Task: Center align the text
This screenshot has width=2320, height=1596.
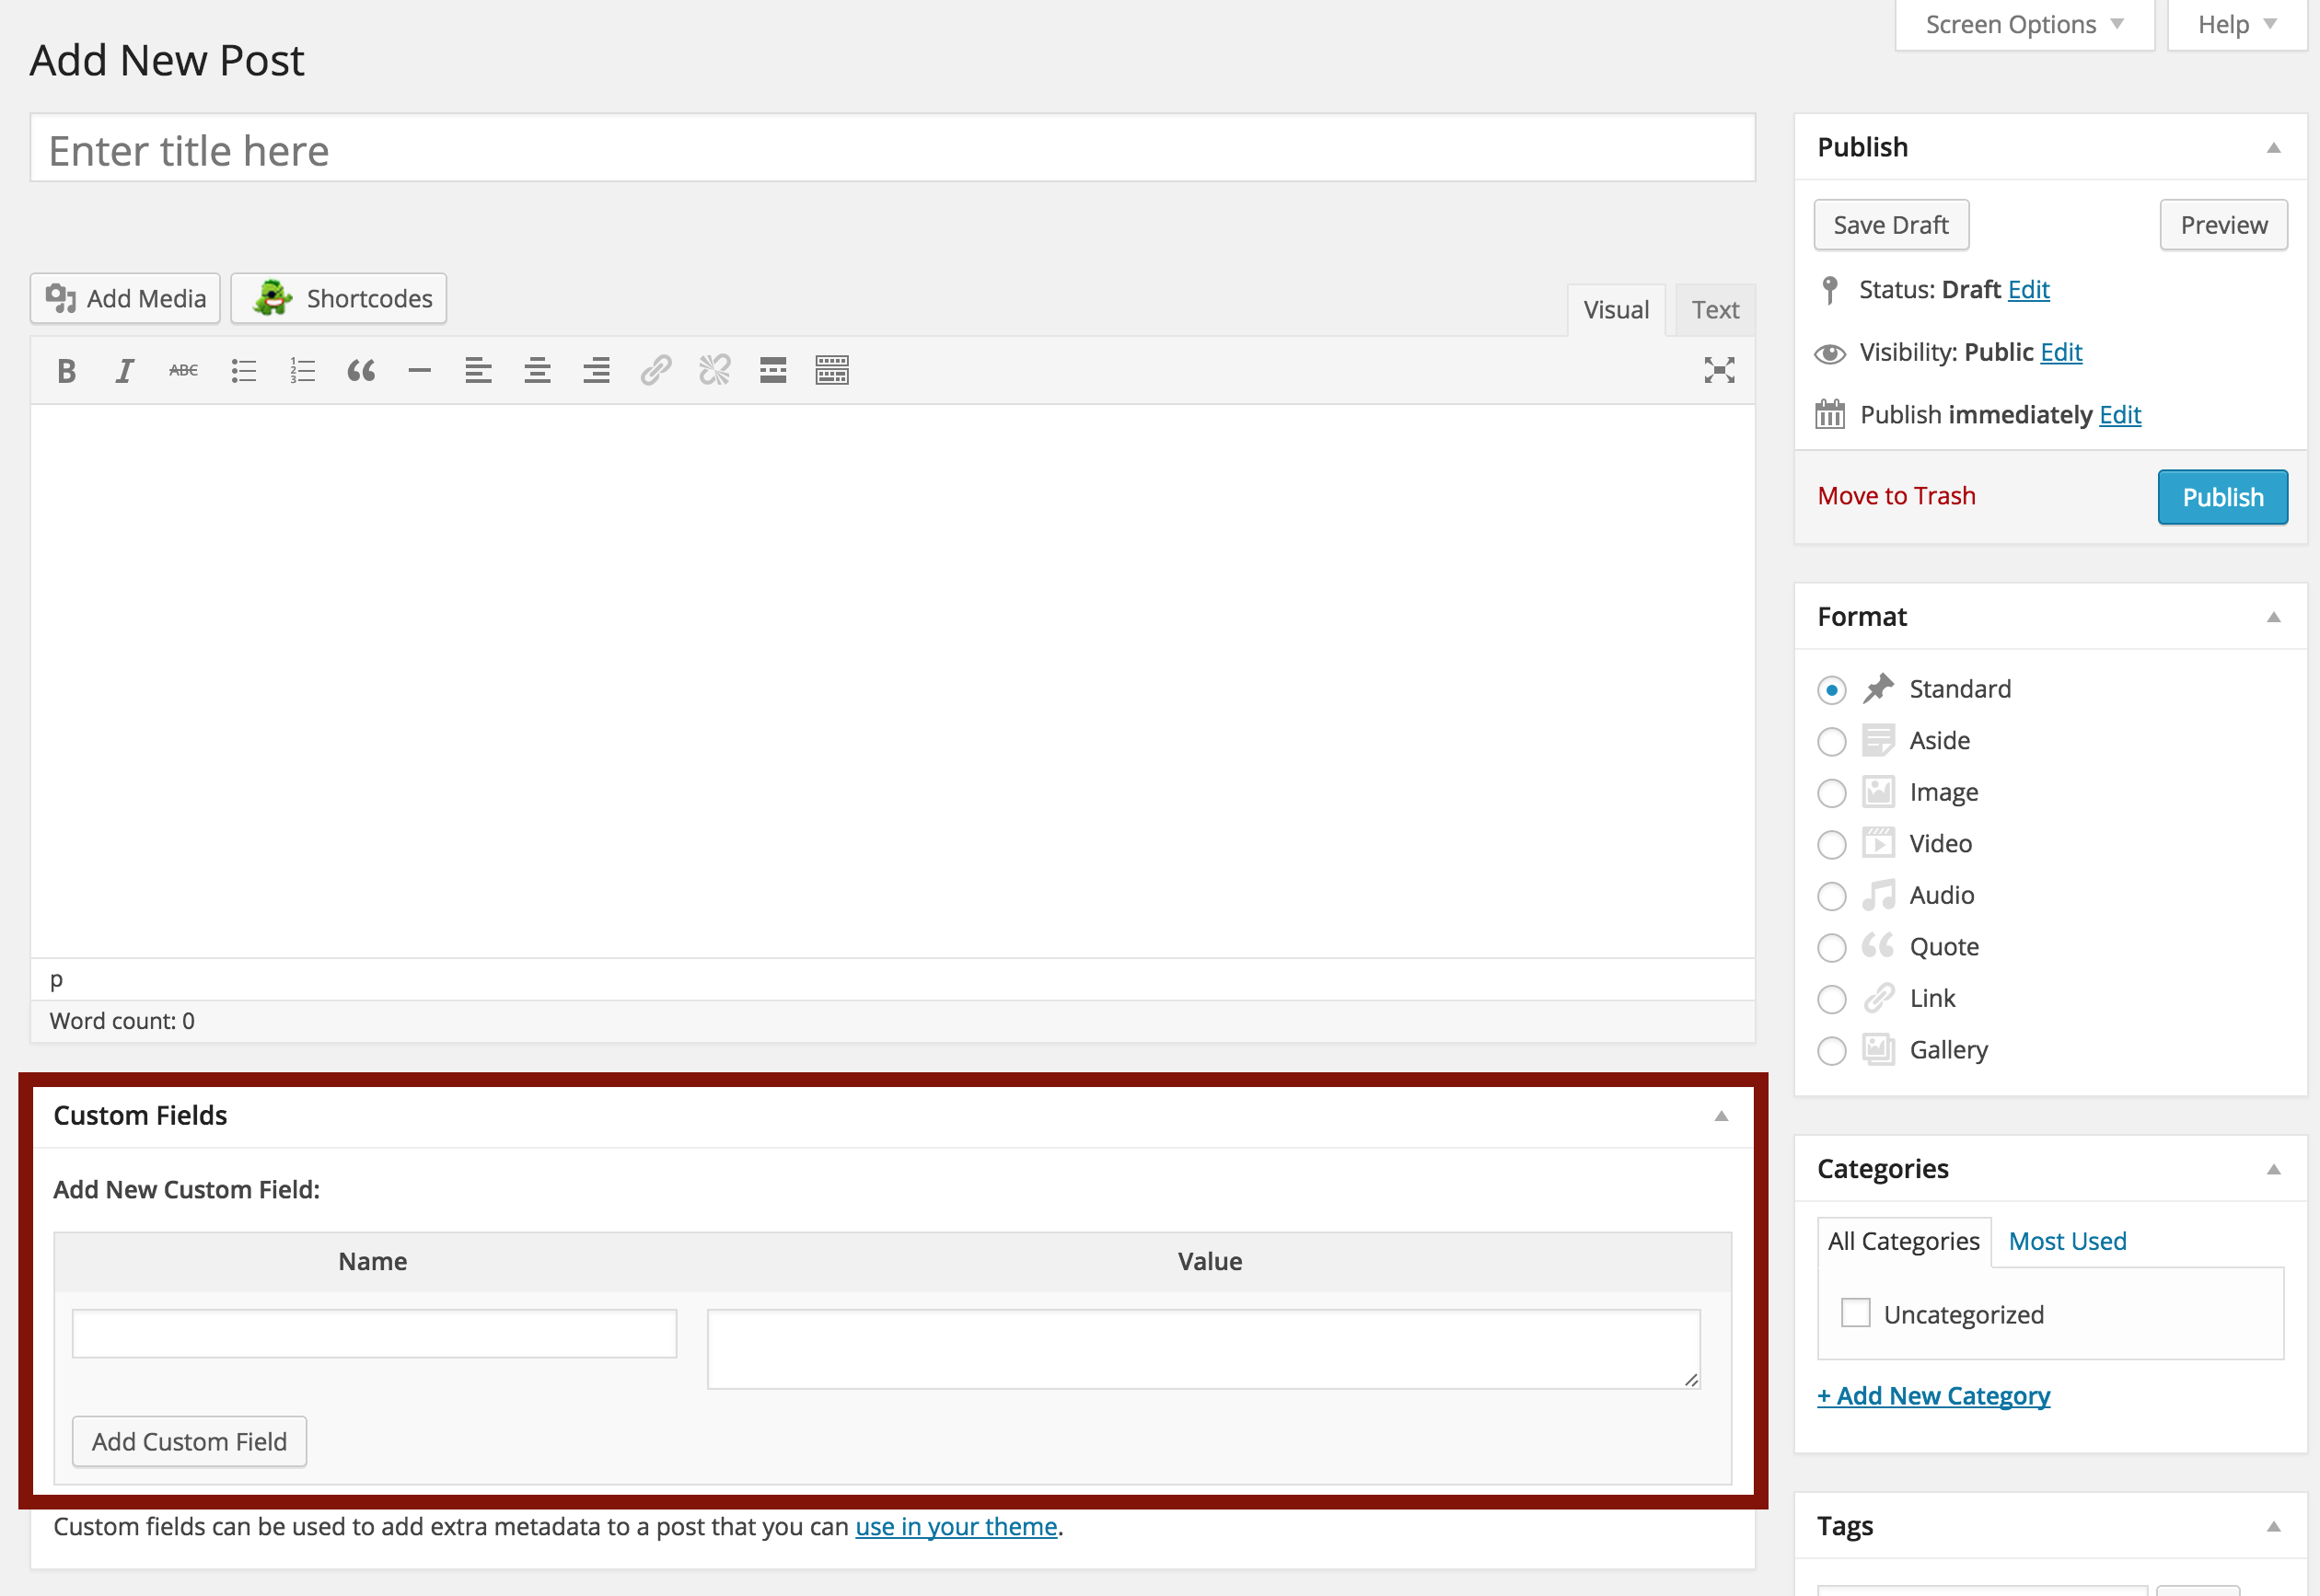Action: point(537,371)
